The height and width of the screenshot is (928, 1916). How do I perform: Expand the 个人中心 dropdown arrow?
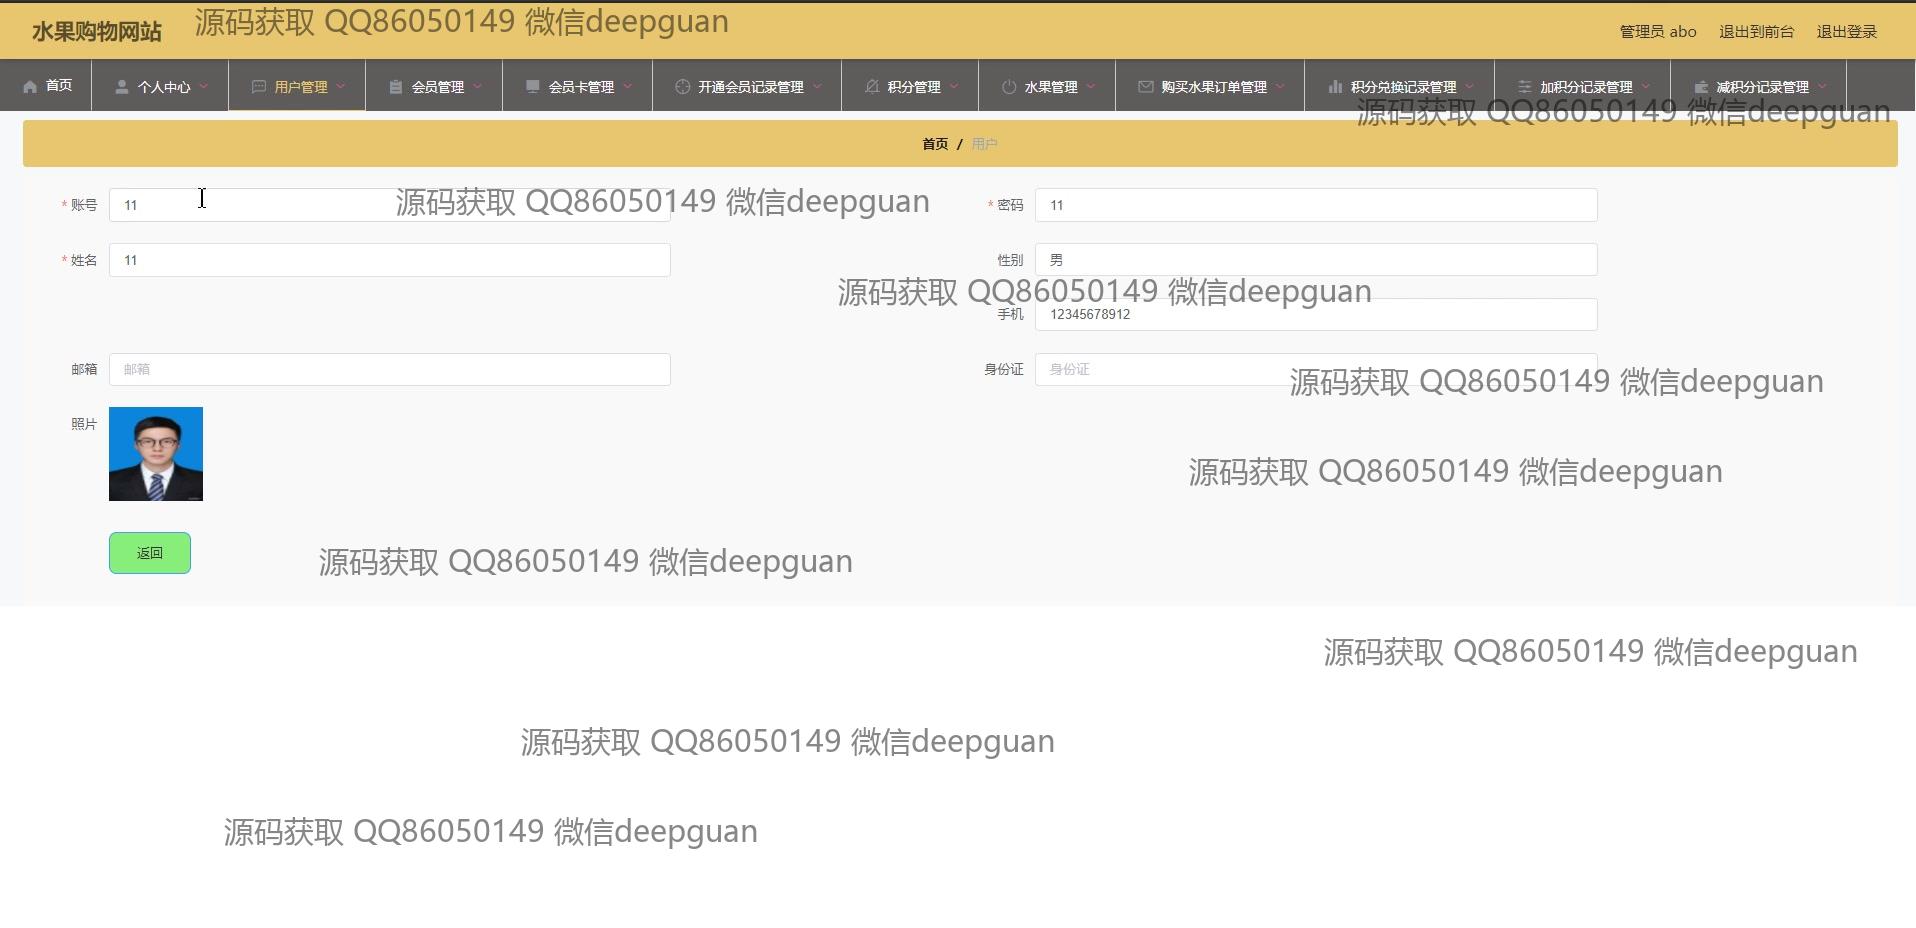[204, 87]
